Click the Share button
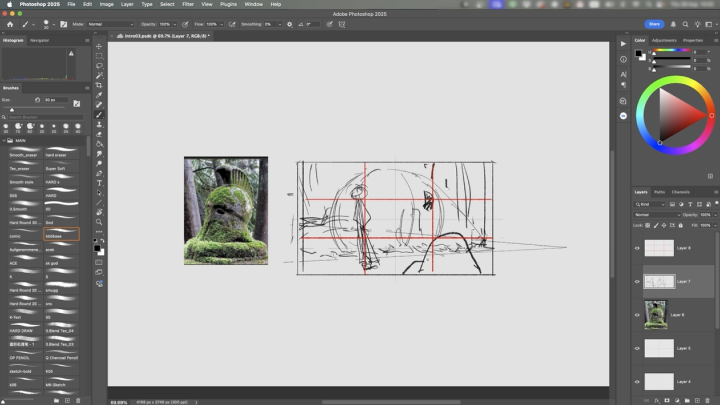 coord(654,24)
